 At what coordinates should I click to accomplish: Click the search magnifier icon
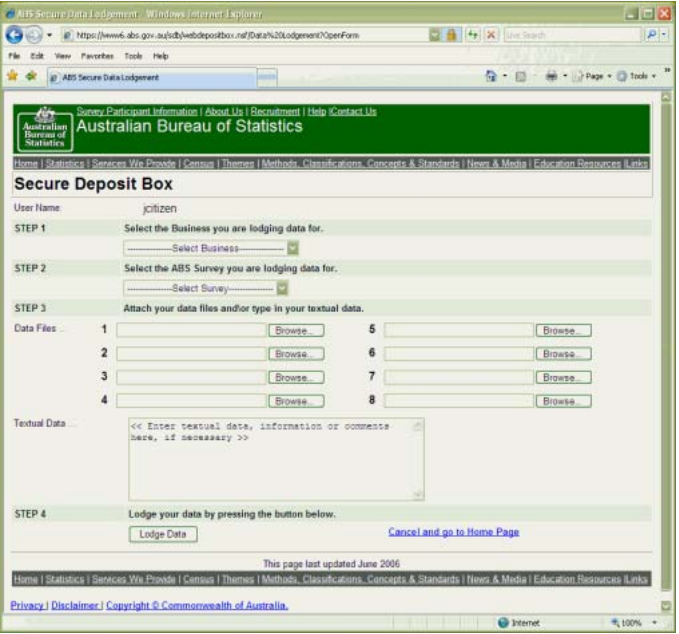(651, 35)
